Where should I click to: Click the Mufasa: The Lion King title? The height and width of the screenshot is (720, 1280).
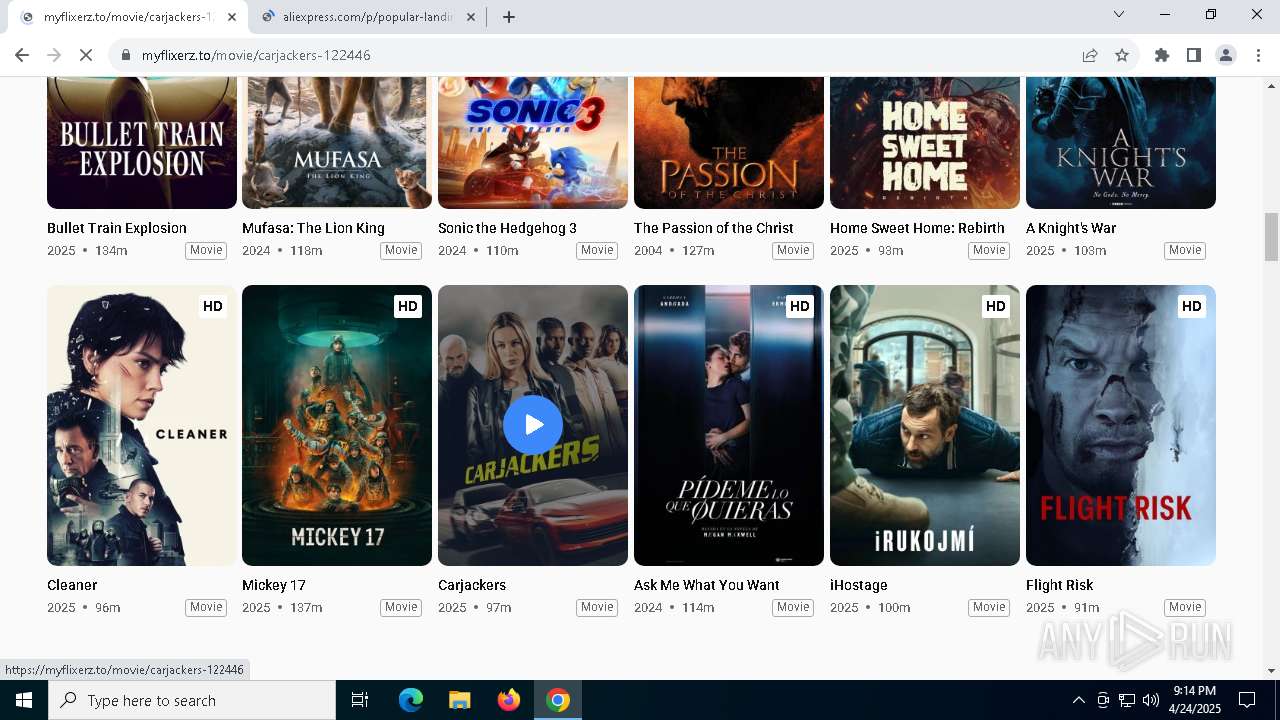tap(313, 228)
